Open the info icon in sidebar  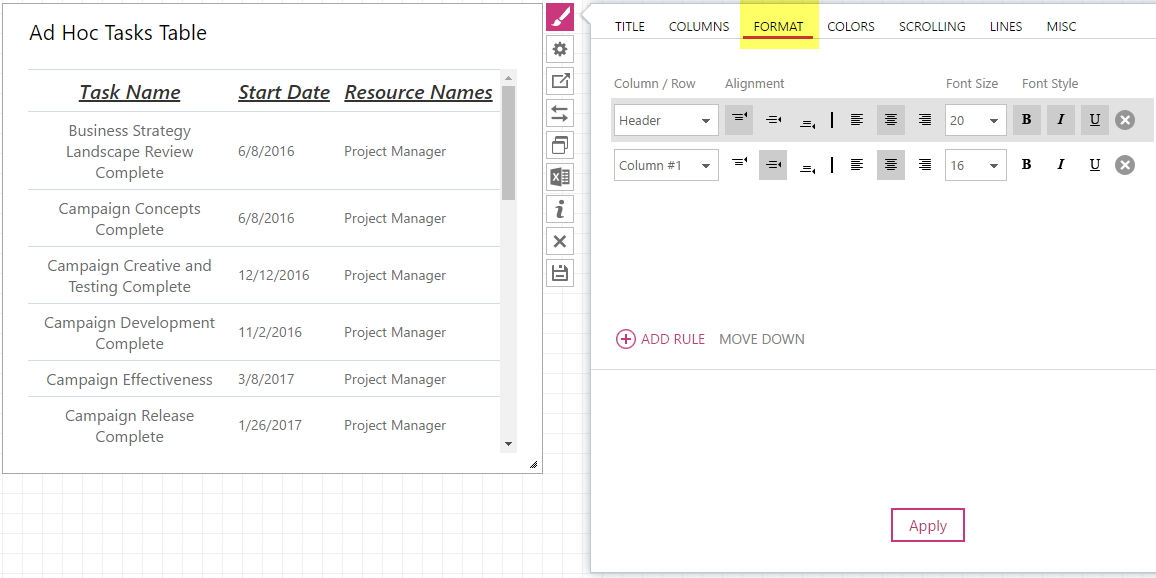(x=560, y=209)
